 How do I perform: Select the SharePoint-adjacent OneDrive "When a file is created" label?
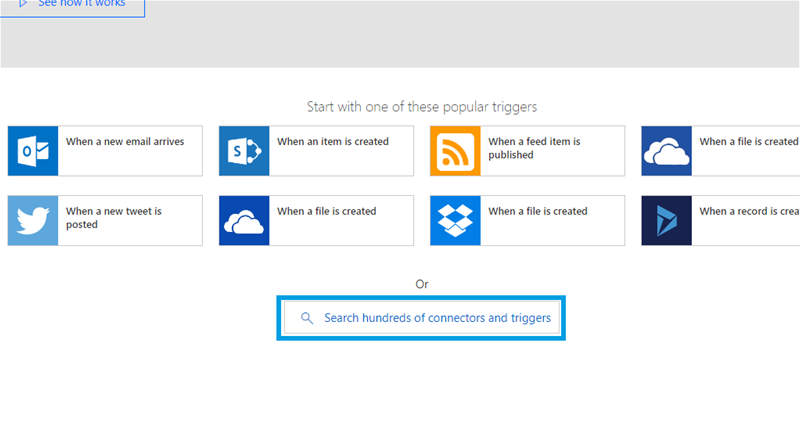point(326,212)
